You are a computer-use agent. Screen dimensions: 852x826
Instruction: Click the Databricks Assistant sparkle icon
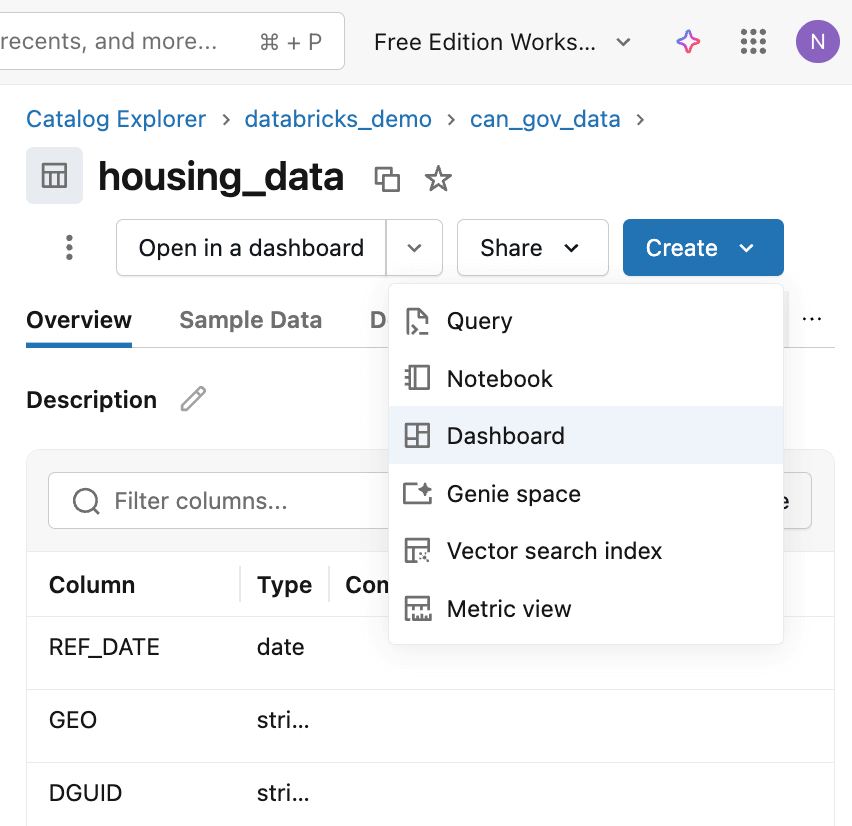(688, 42)
